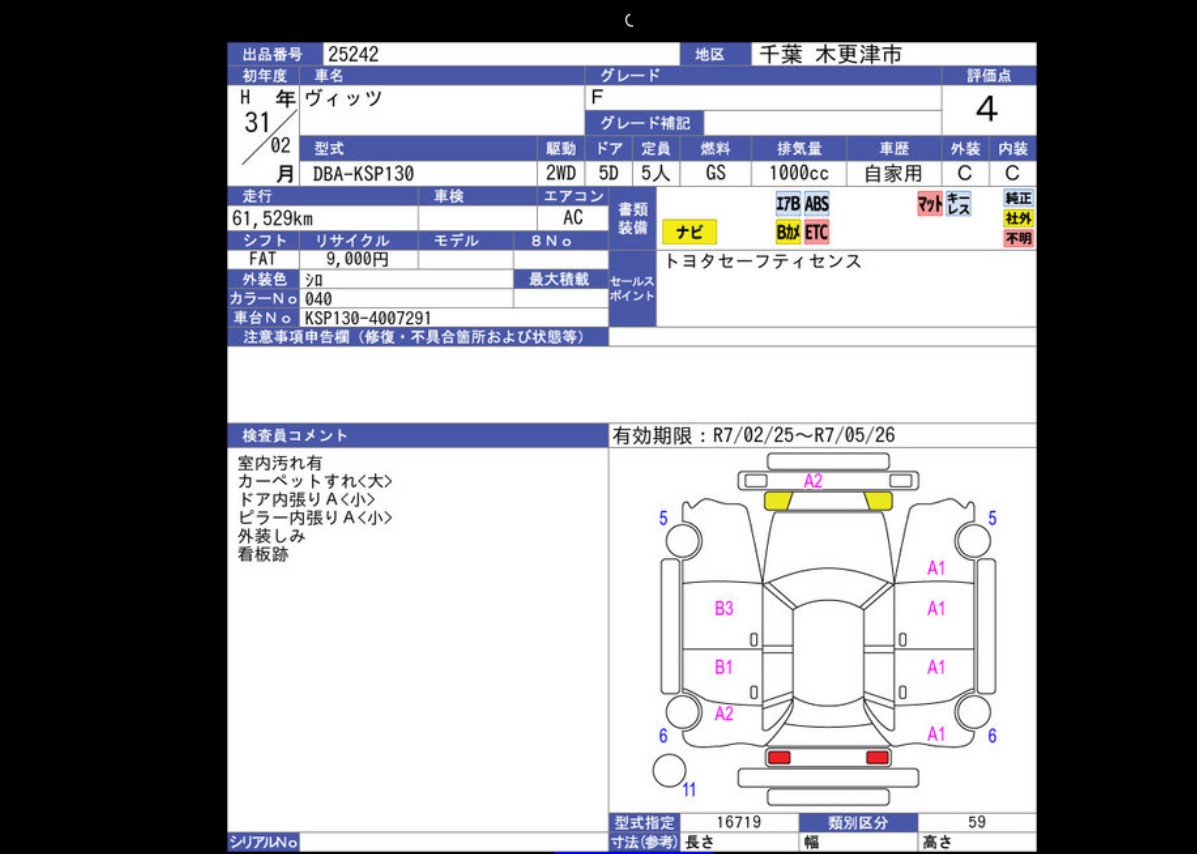Click the color number 040
The height and width of the screenshot is (854, 1197).
(318, 299)
